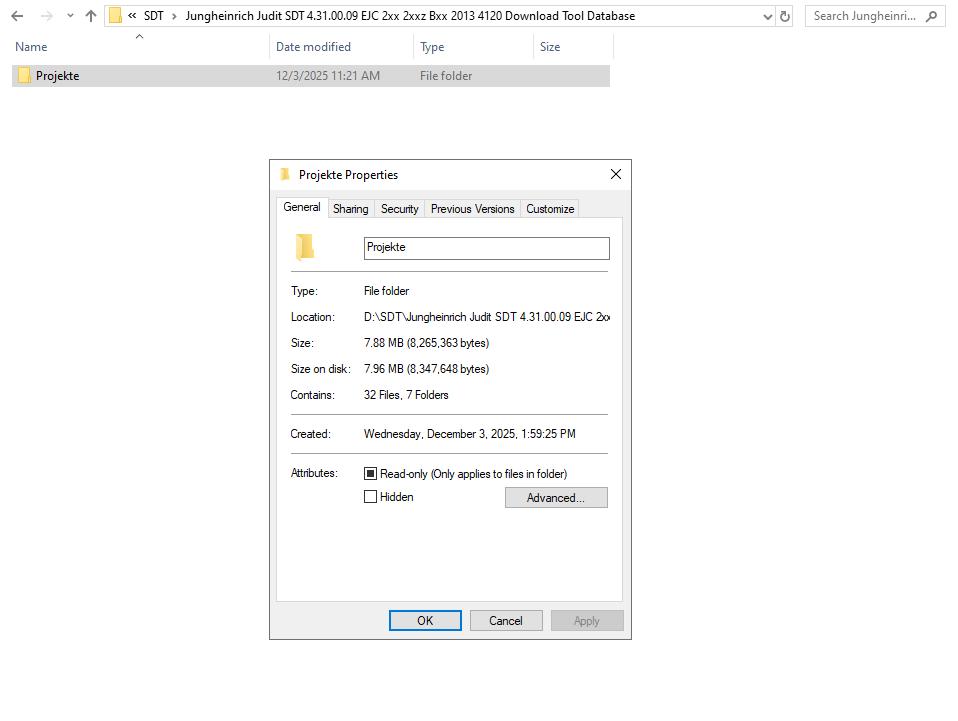958x721 pixels.
Task: Click the search magnifier icon
Action: click(x=931, y=16)
